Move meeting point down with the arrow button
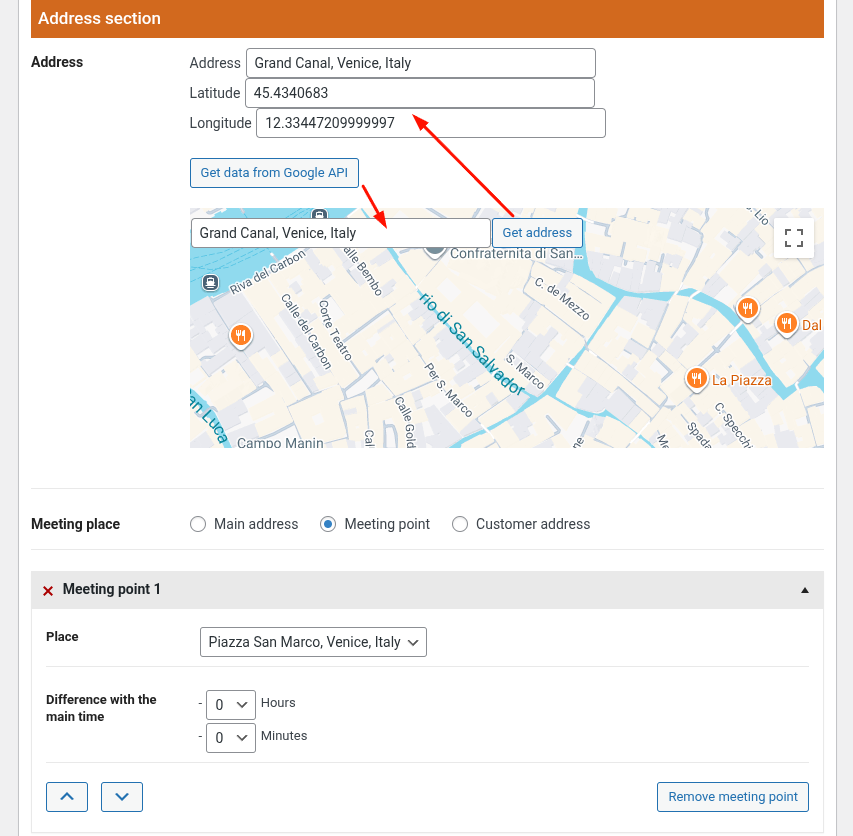Screen dimensions: 853x836 (122, 797)
